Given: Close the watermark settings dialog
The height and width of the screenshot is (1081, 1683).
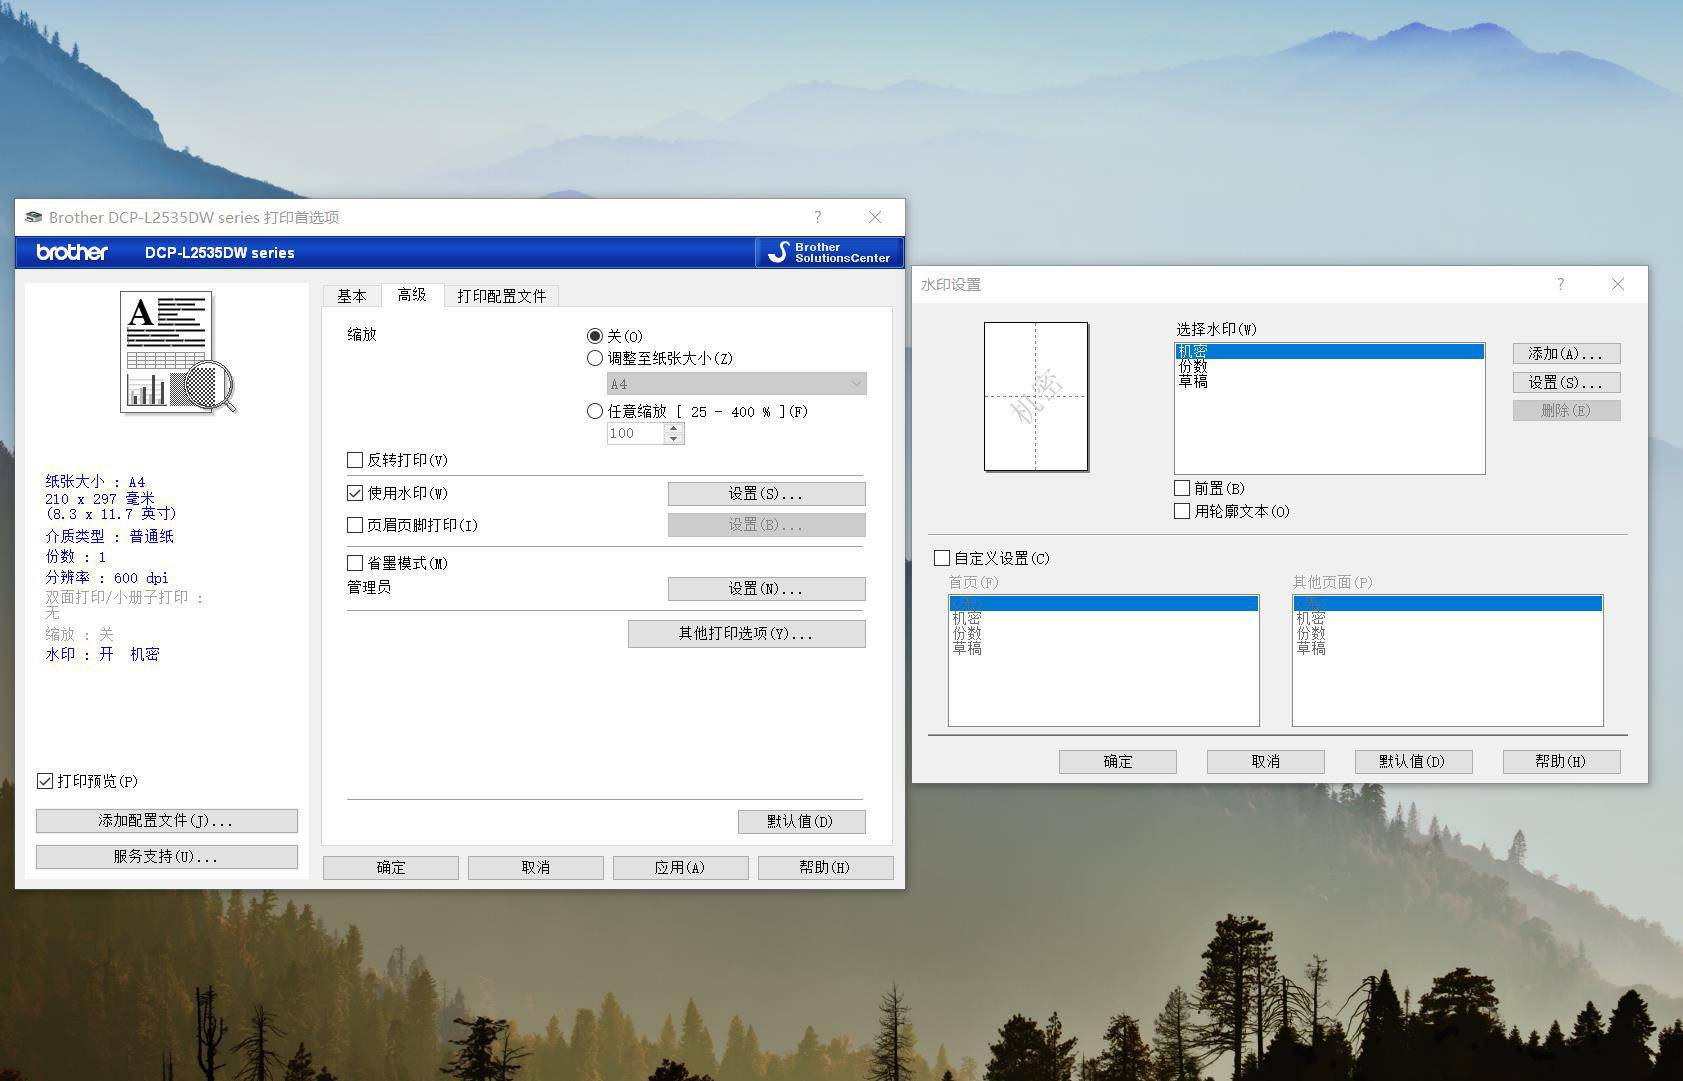Looking at the screenshot, I should pyautogui.click(x=1617, y=284).
